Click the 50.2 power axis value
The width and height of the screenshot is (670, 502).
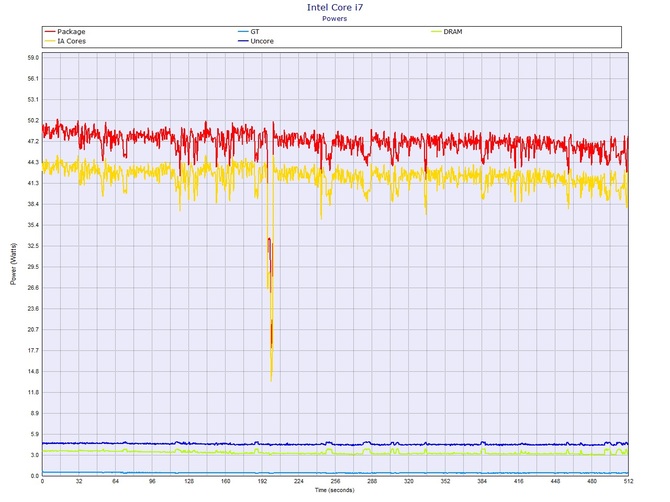33,120
